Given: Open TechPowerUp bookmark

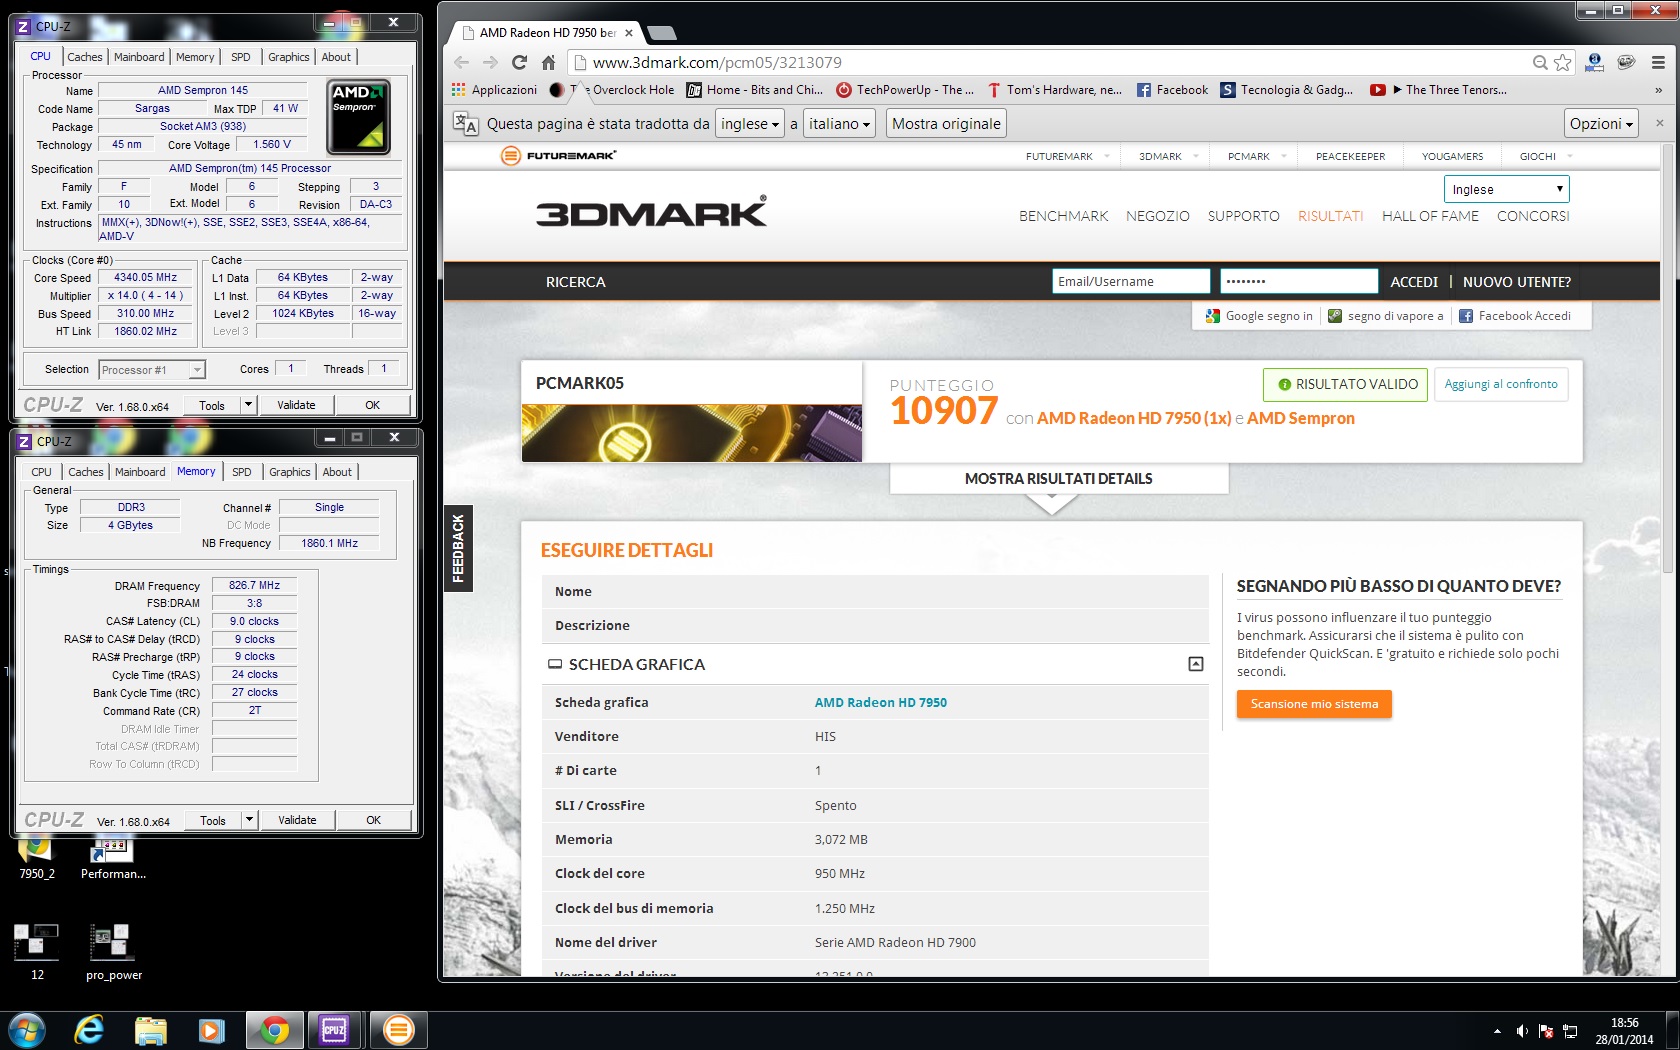Looking at the screenshot, I should 905,90.
